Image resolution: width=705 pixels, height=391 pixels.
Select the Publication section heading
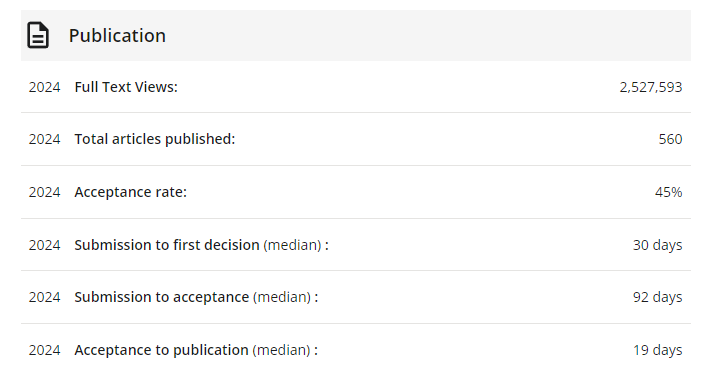pos(117,36)
